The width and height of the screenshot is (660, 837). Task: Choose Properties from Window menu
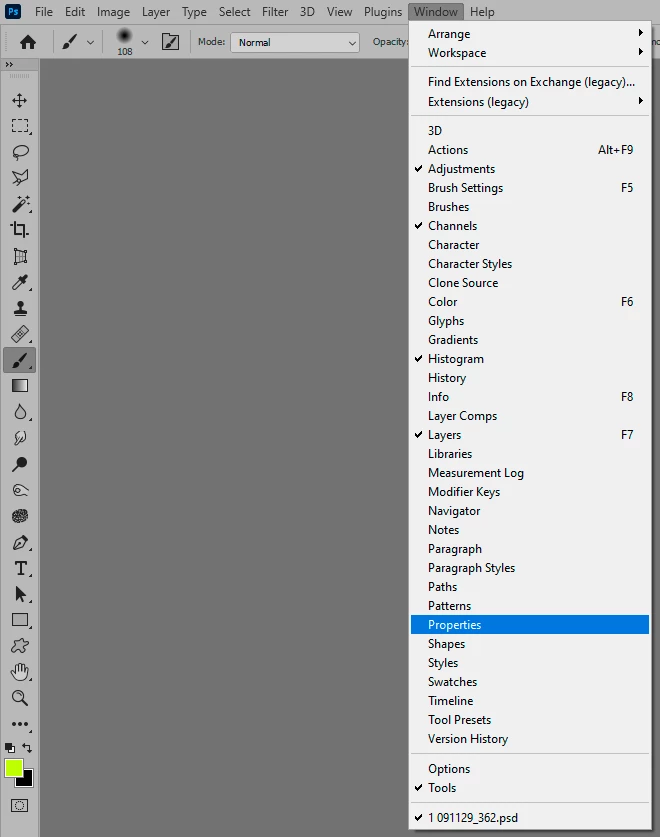pos(530,625)
